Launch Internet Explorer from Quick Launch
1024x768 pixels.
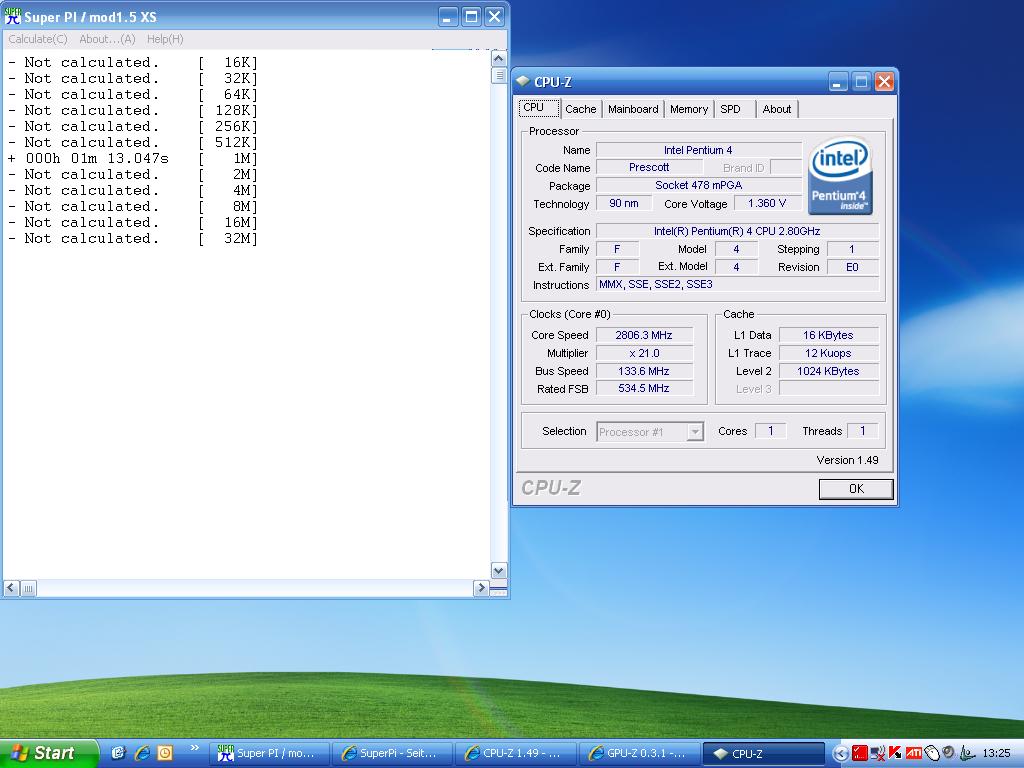coord(142,753)
